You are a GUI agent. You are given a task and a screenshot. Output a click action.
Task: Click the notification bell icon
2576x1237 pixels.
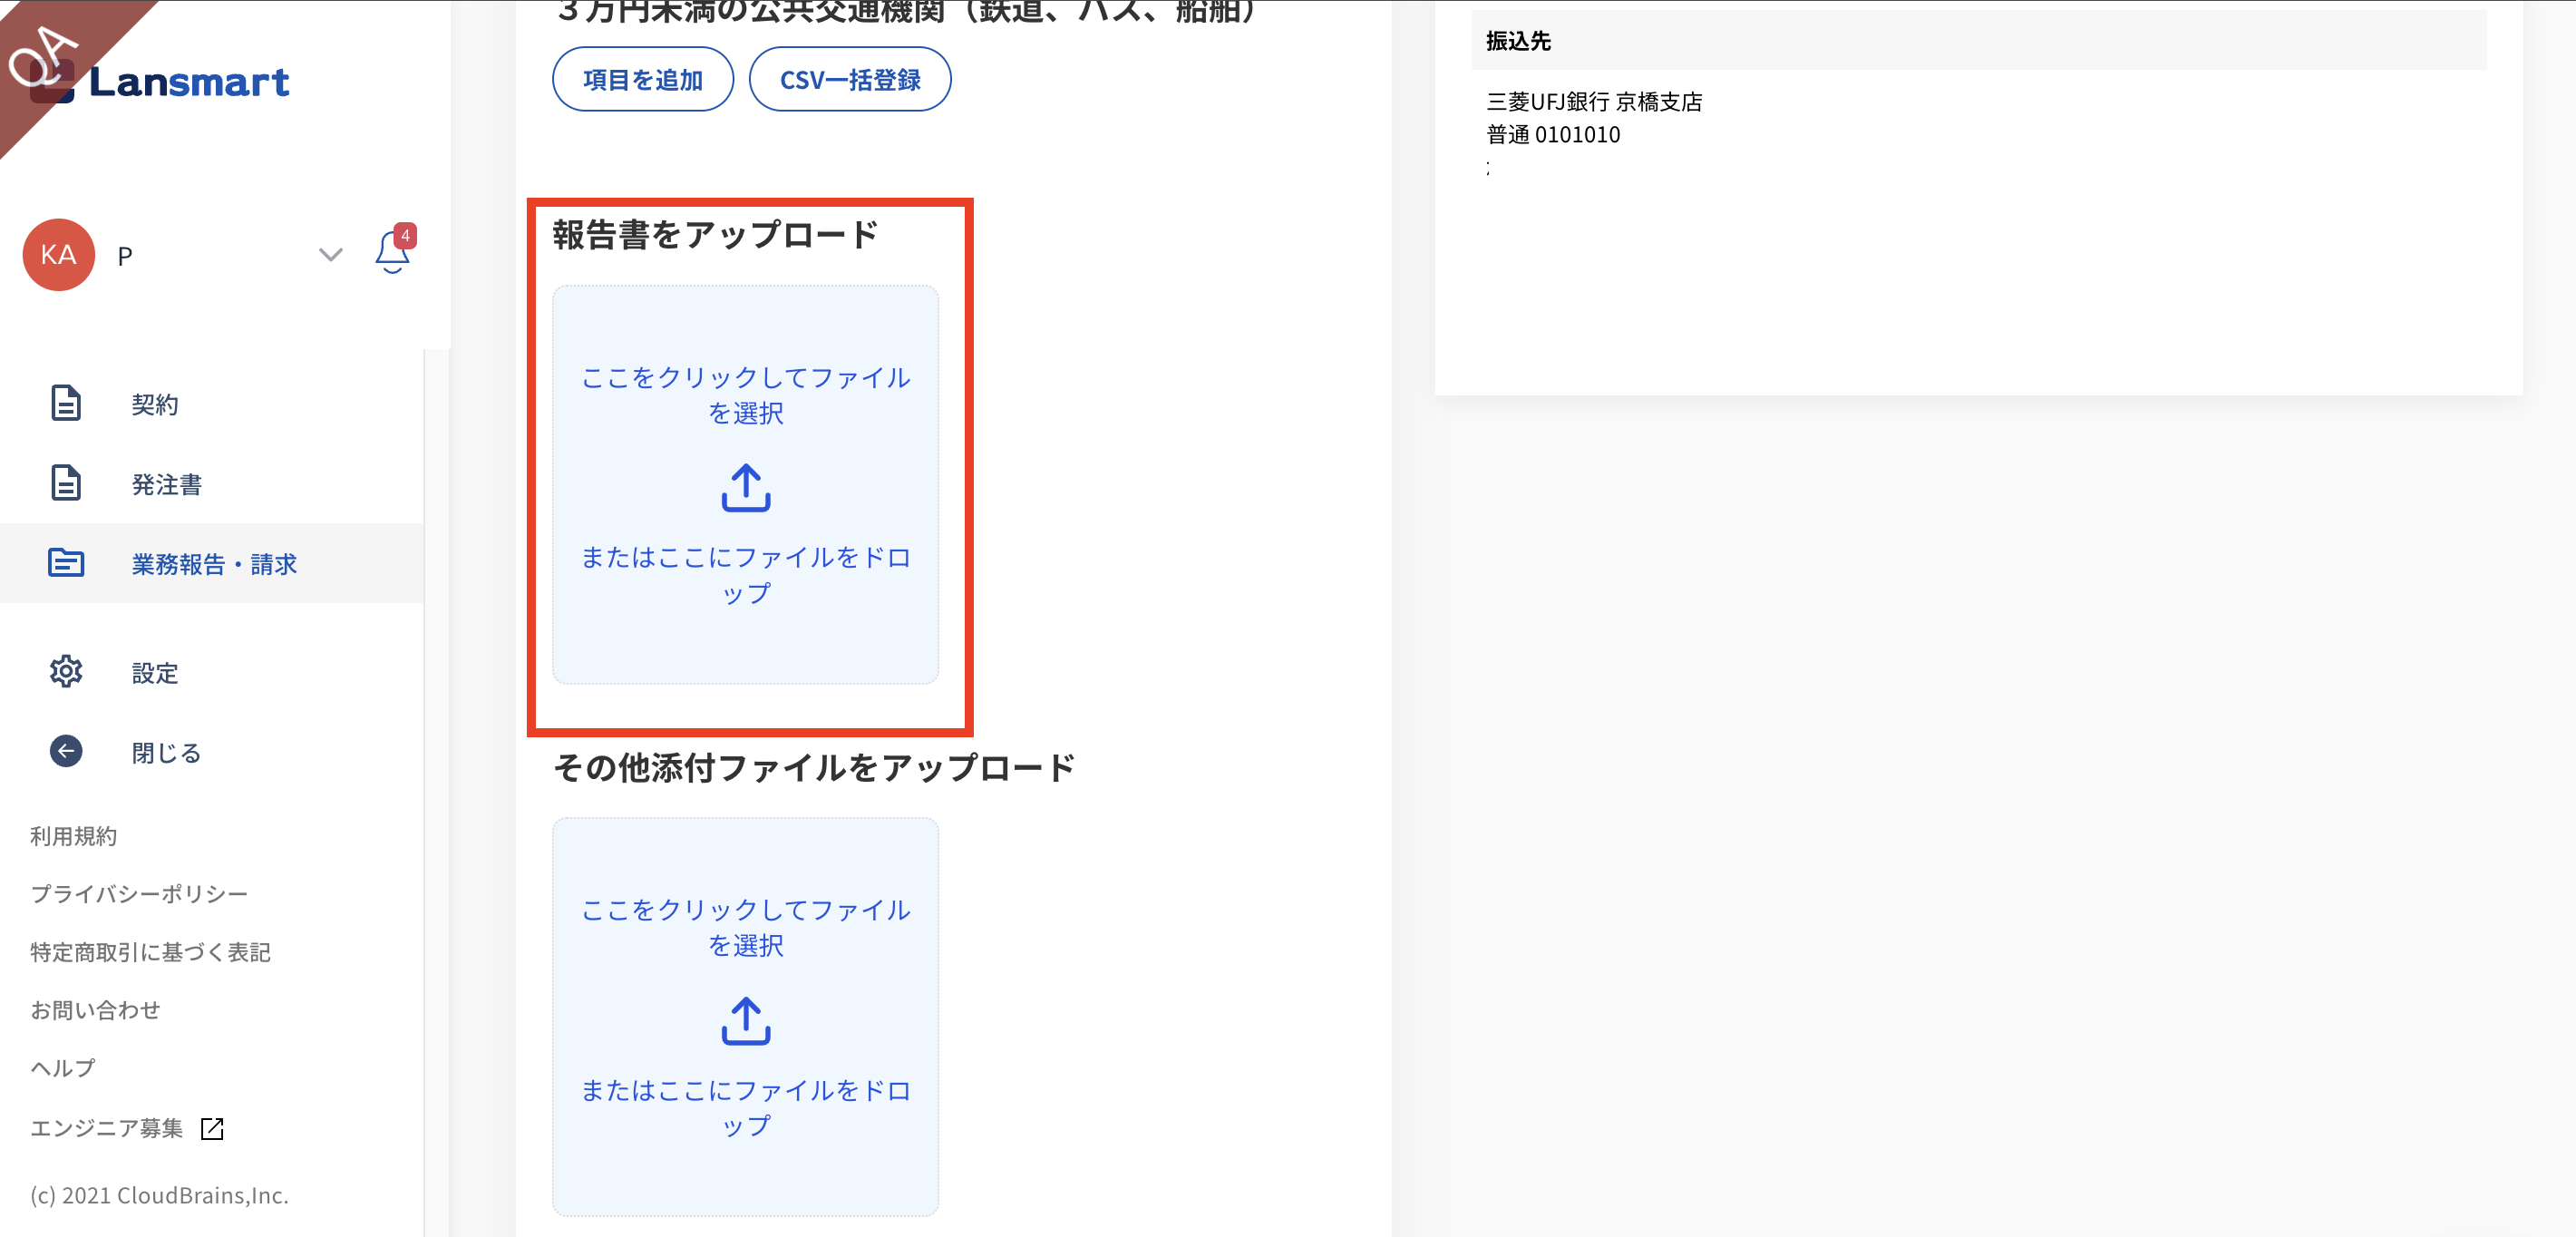click(x=392, y=253)
